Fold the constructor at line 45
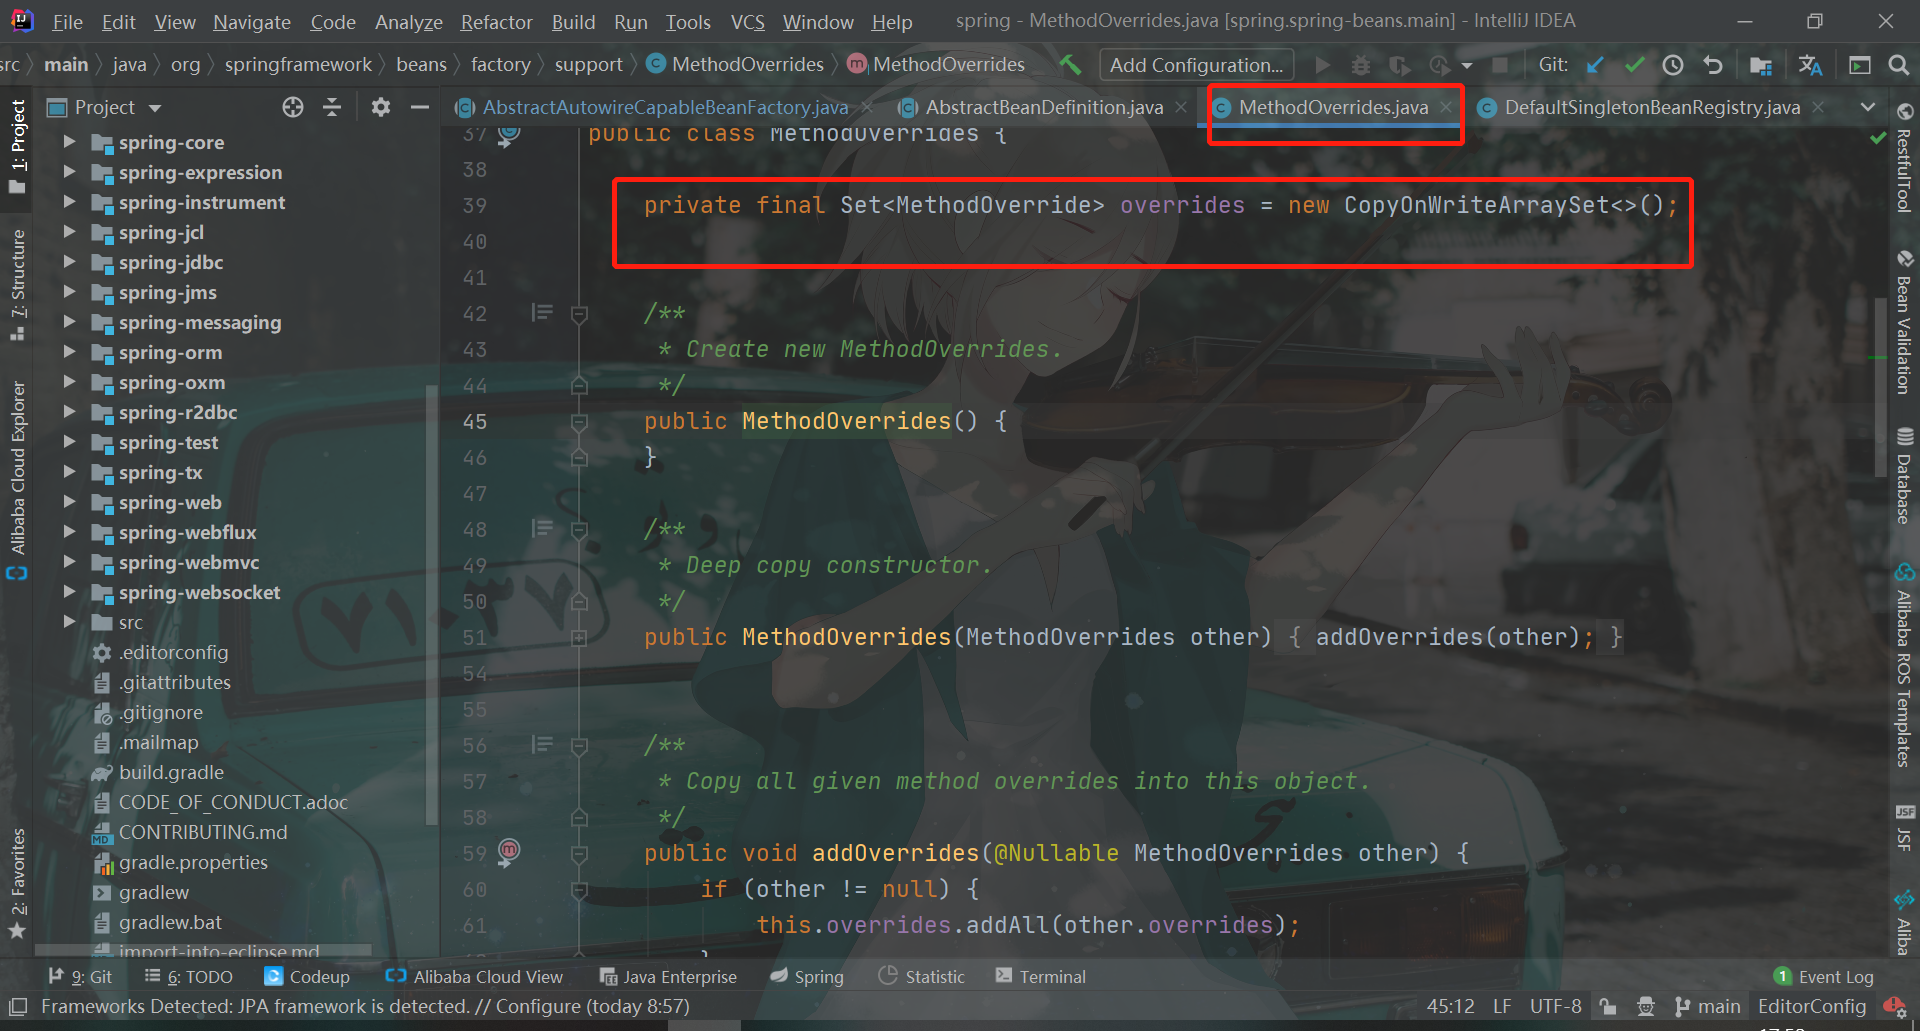 [x=579, y=422]
